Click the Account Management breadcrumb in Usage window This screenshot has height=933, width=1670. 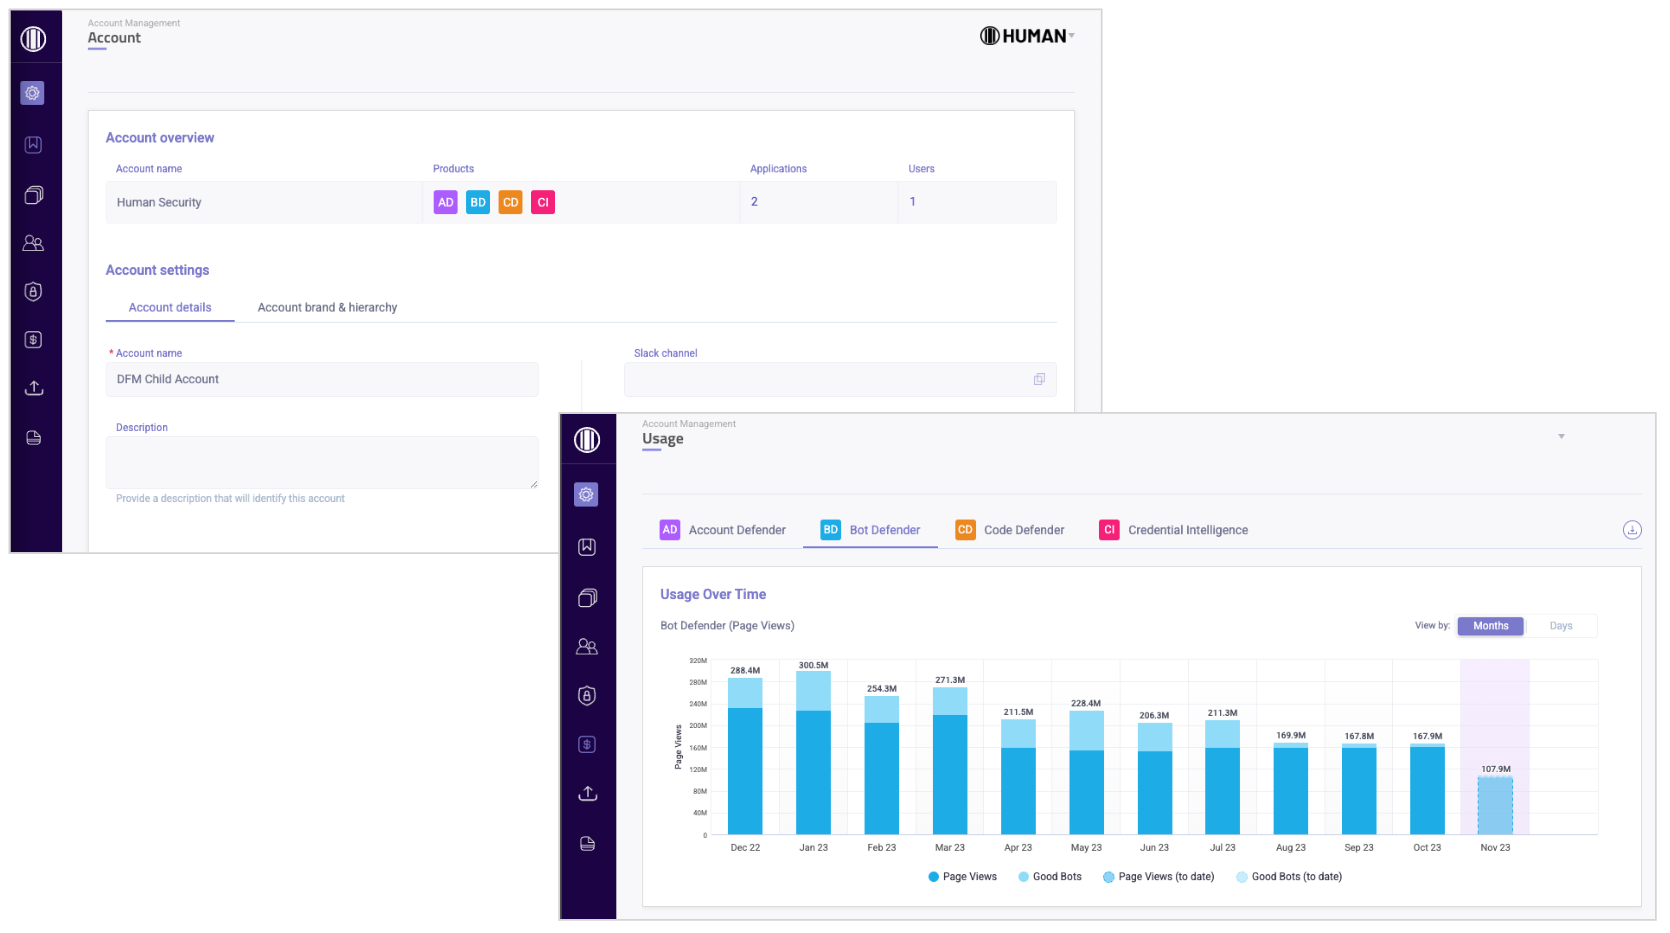(689, 424)
